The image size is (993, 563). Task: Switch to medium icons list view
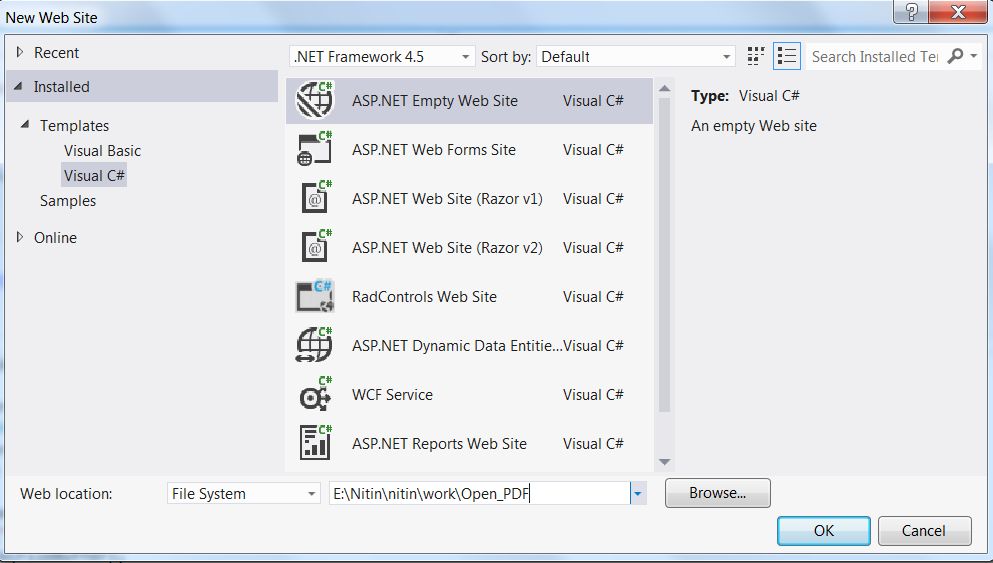pos(787,56)
